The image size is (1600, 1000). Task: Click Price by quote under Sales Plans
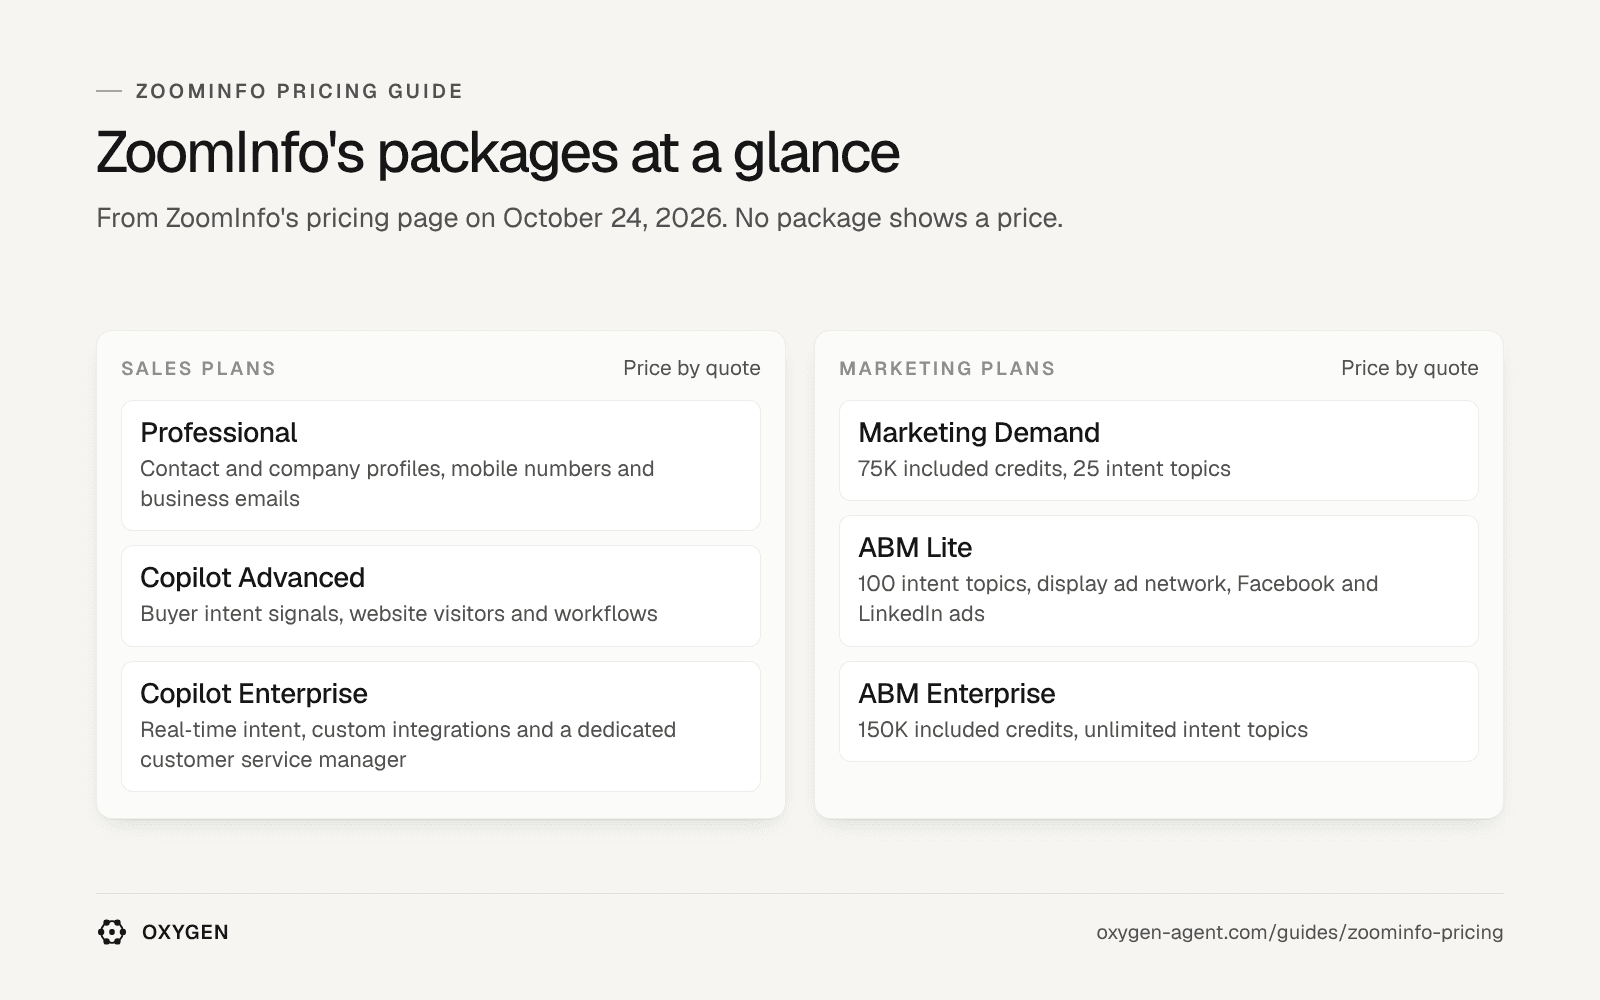(692, 368)
